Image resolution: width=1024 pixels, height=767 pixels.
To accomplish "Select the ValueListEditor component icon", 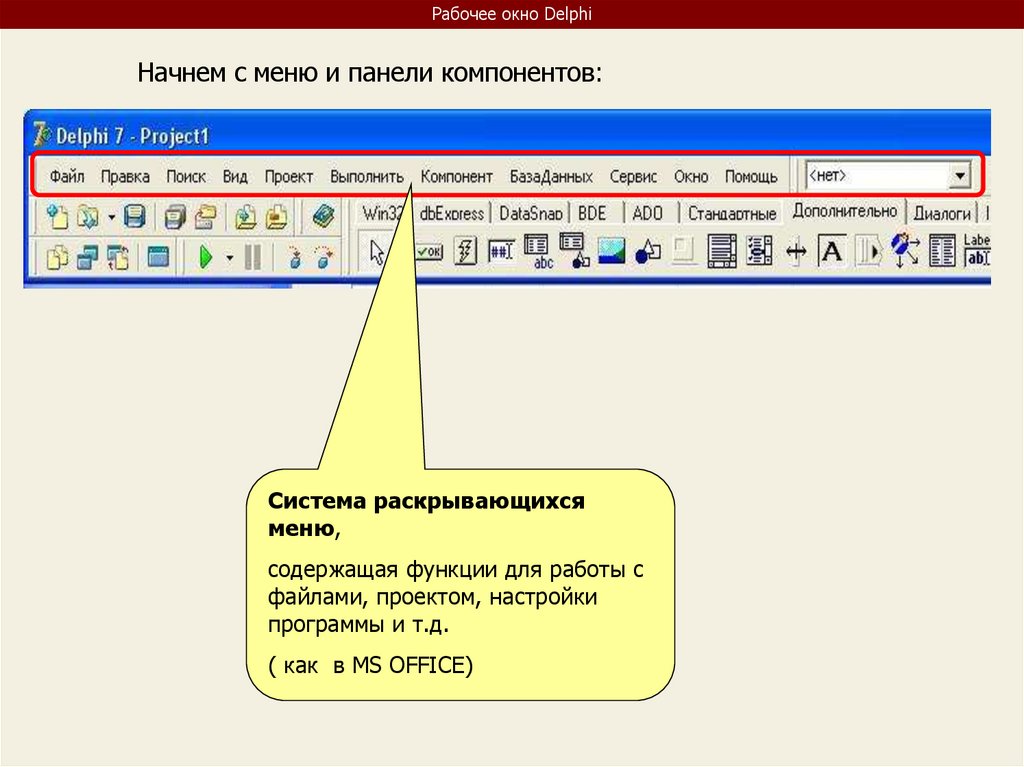I will 942,252.
